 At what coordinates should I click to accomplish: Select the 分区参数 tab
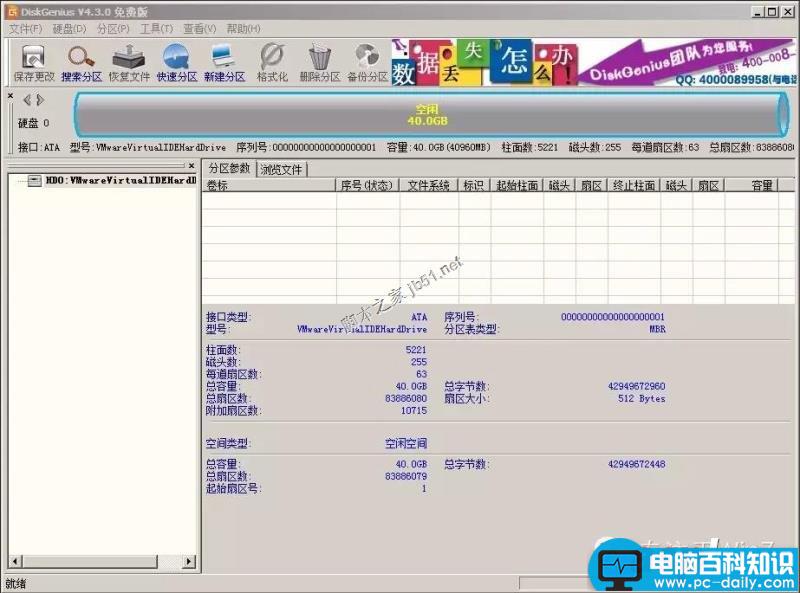pos(230,168)
